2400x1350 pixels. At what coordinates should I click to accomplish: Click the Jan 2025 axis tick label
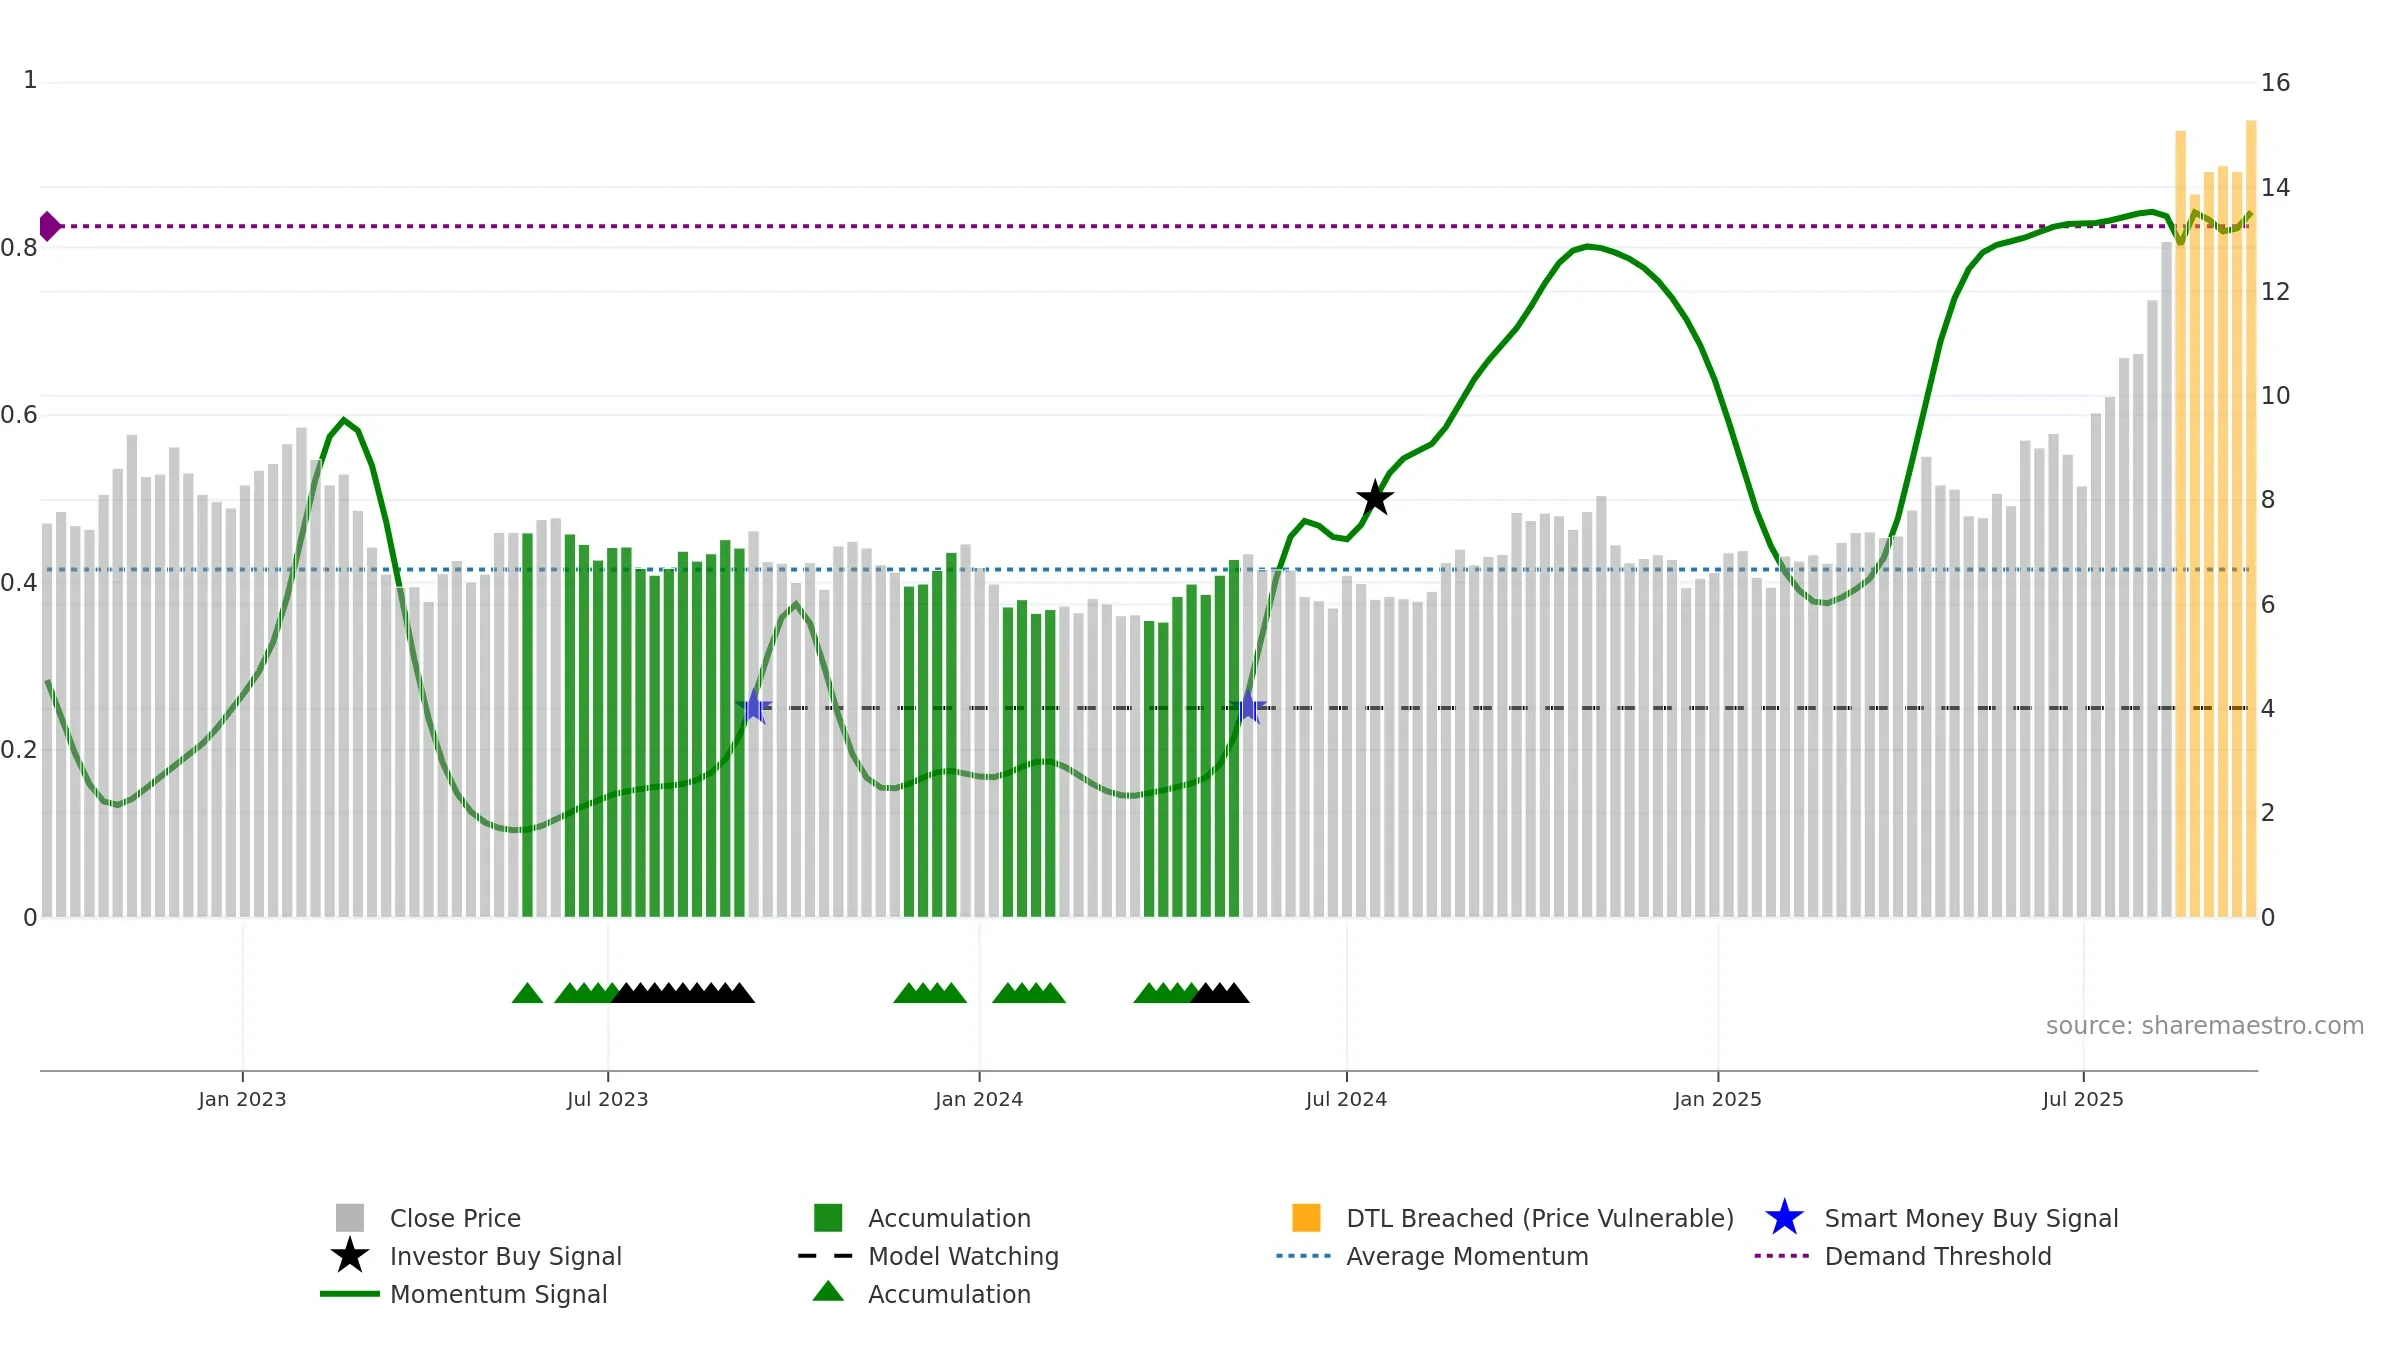(x=1718, y=1100)
